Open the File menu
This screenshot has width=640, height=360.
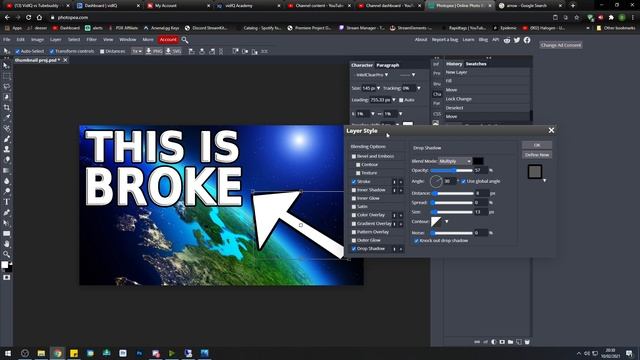(x=7, y=40)
